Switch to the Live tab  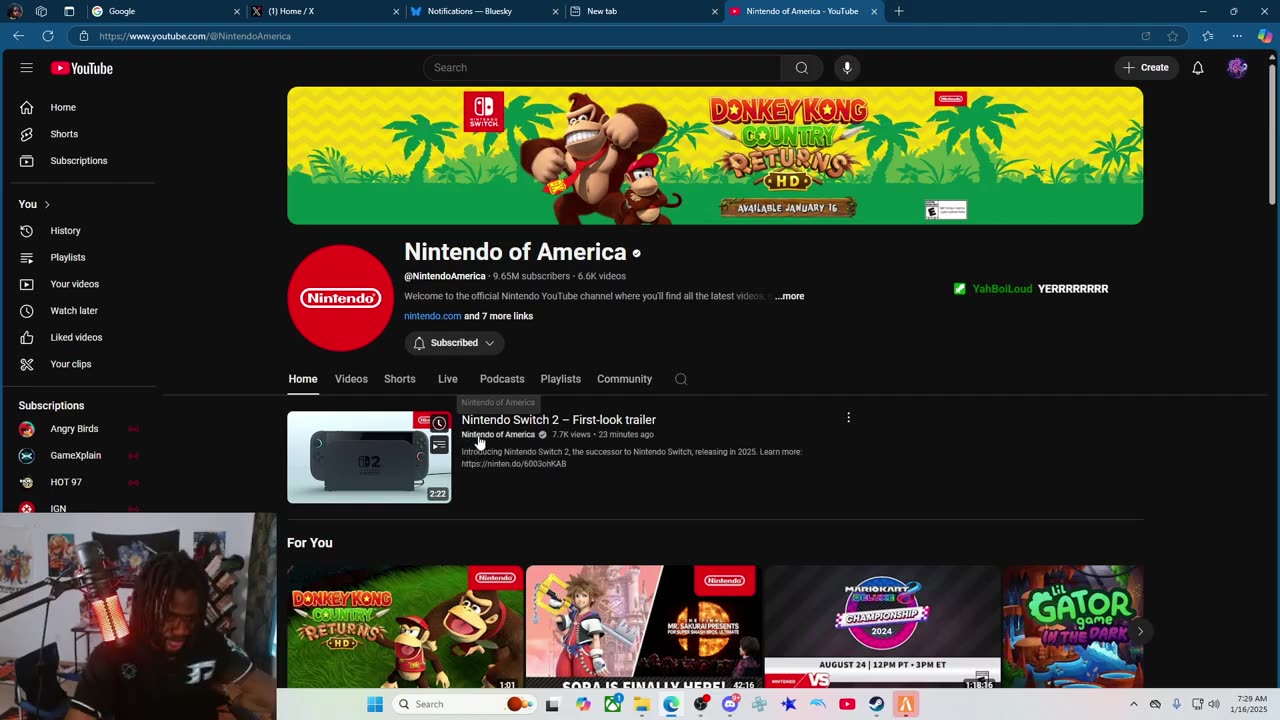click(447, 379)
